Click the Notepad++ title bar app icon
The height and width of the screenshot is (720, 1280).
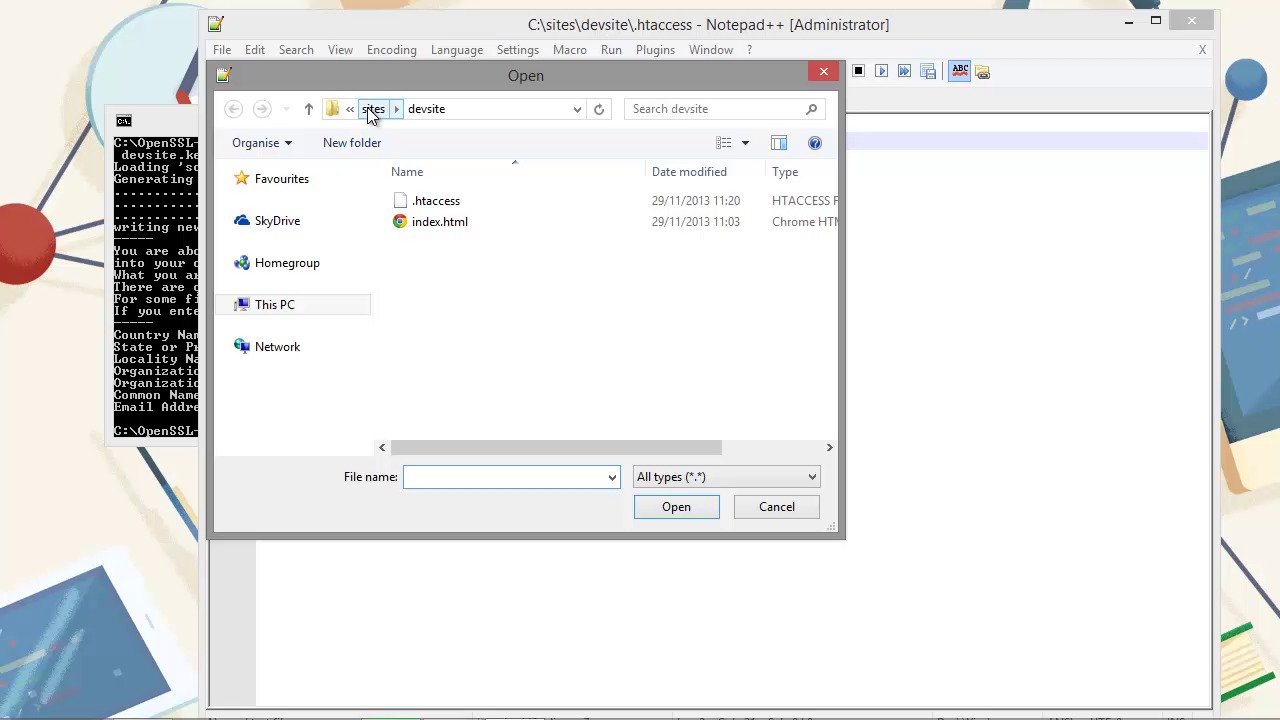point(215,24)
